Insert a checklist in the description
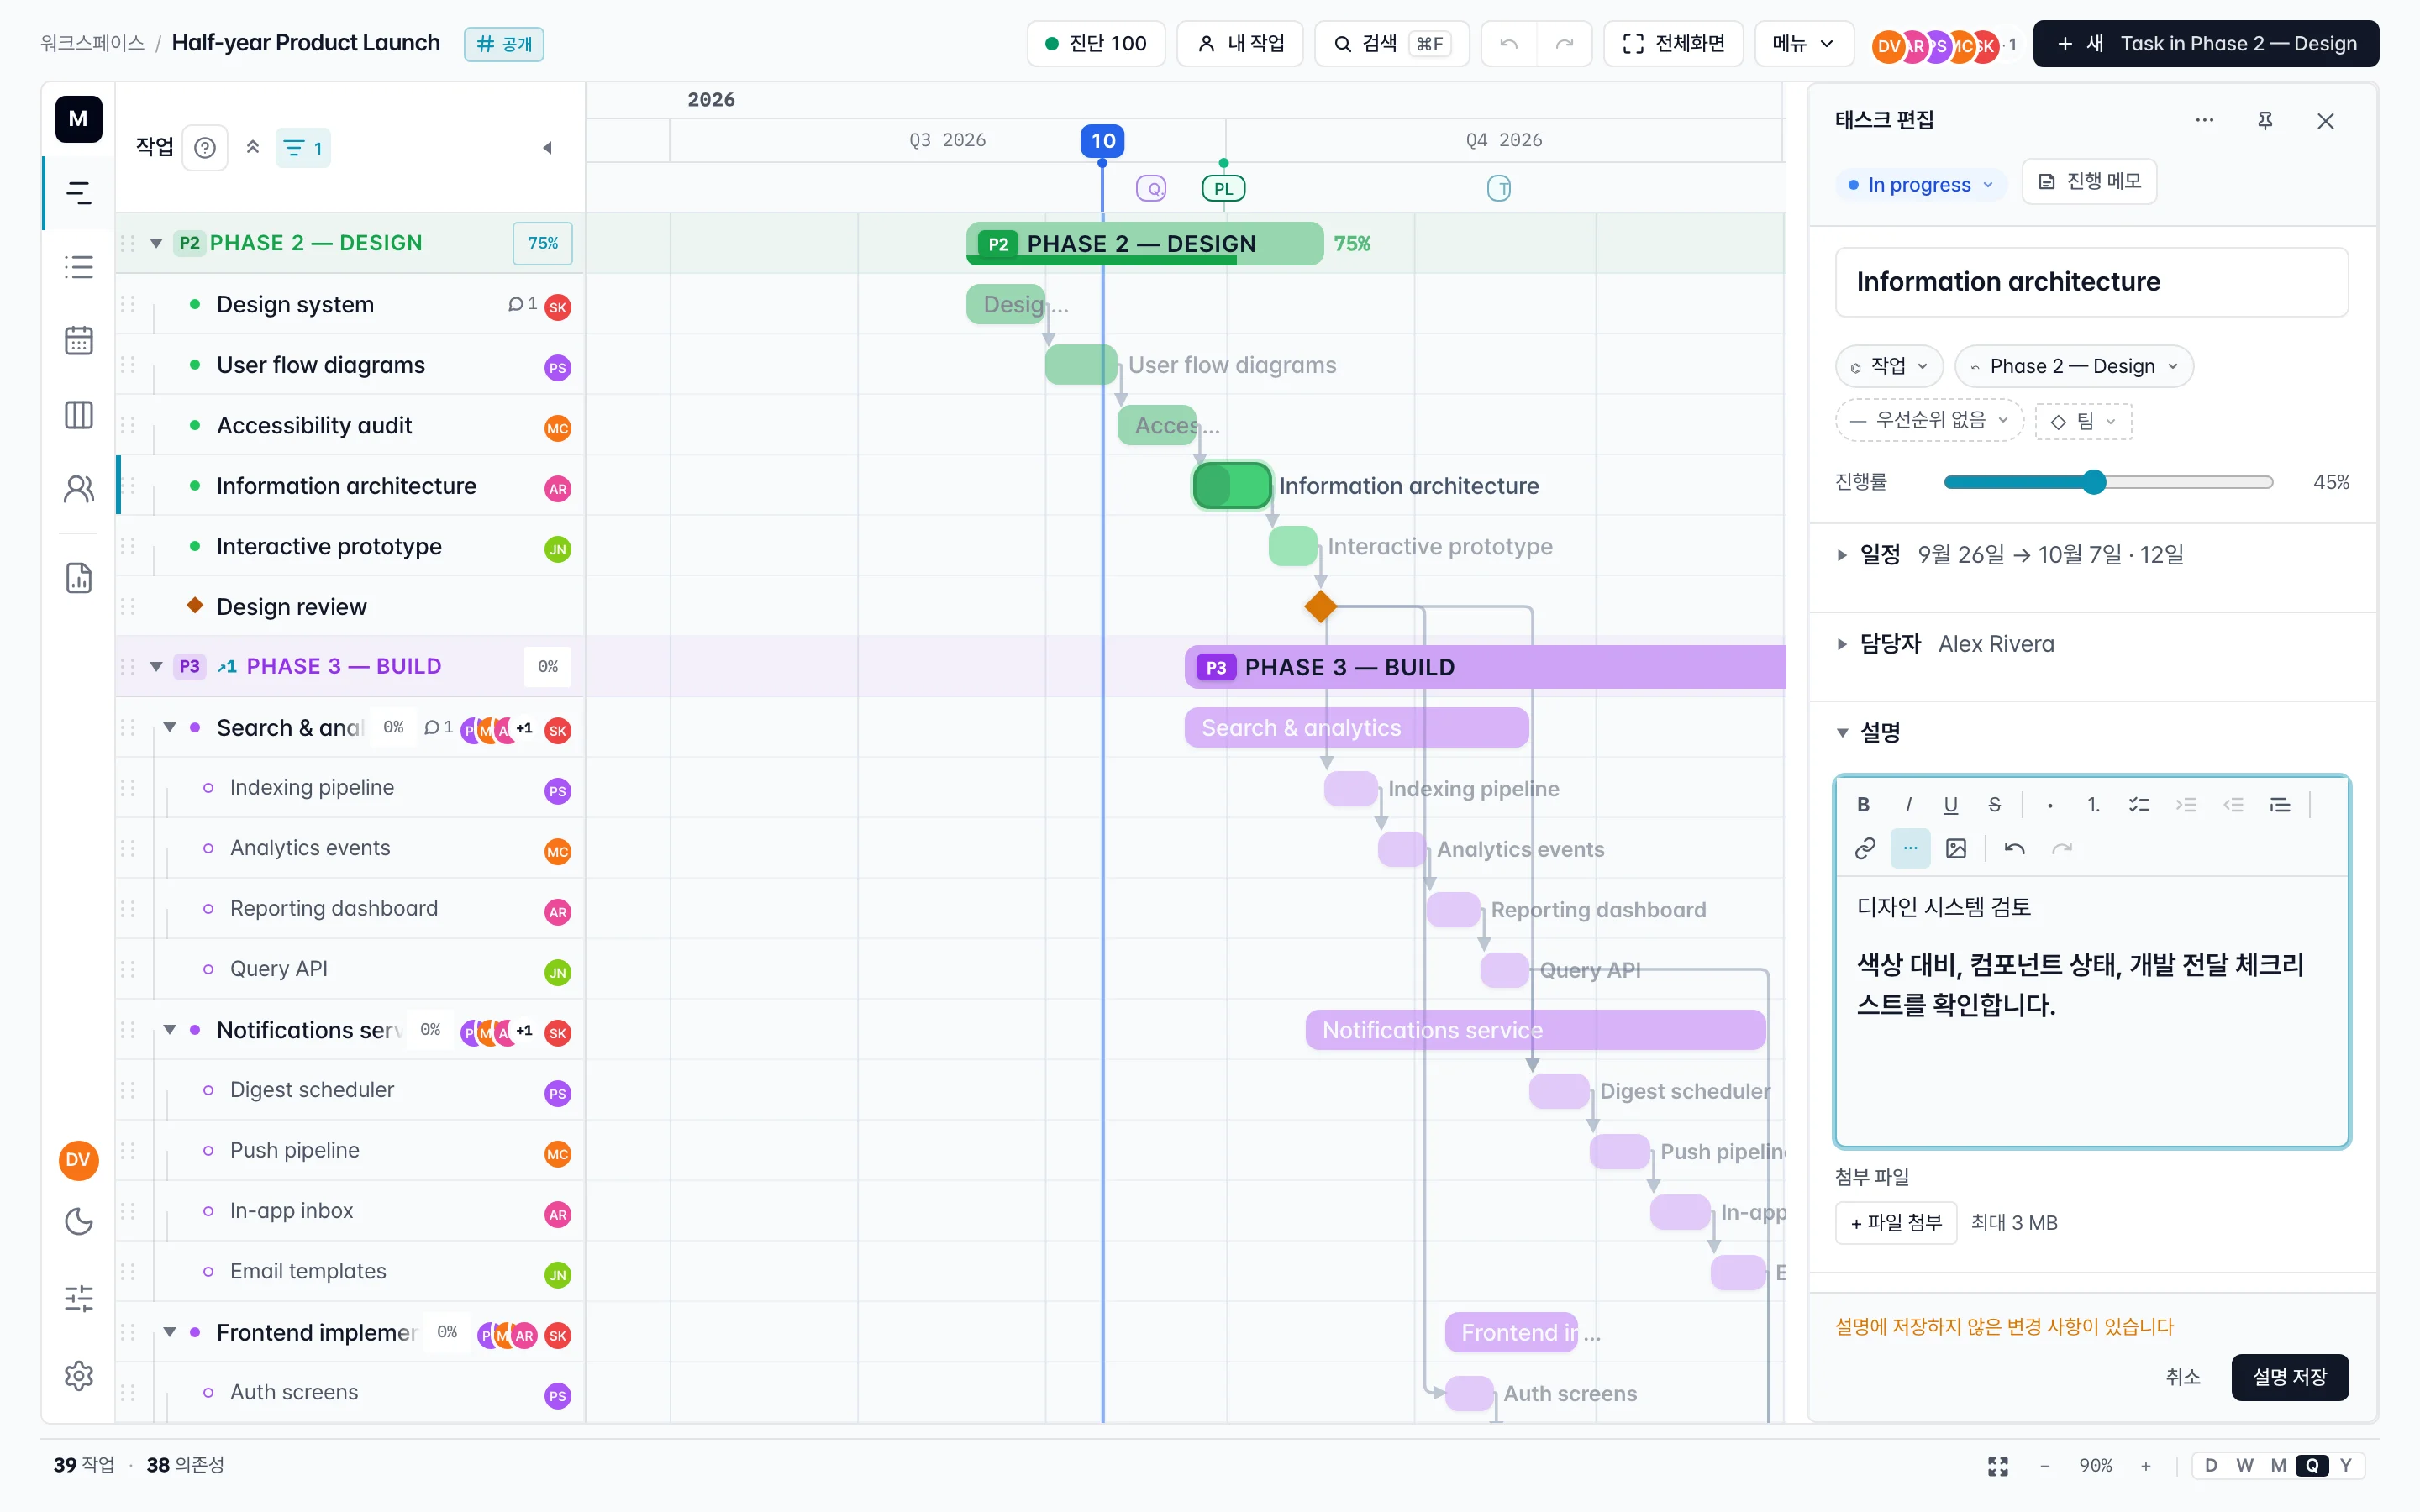Image resolution: width=2420 pixels, height=1512 pixels. coord(2139,805)
